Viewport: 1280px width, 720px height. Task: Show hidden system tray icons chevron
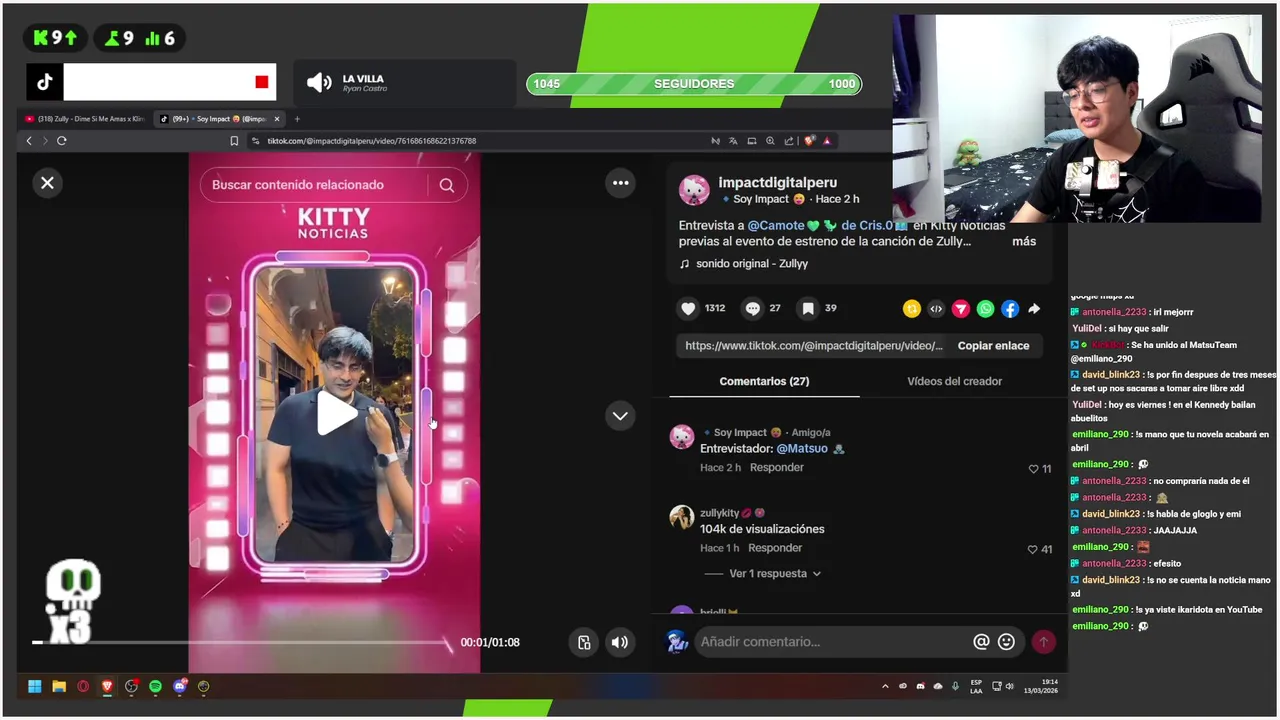click(885, 686)
